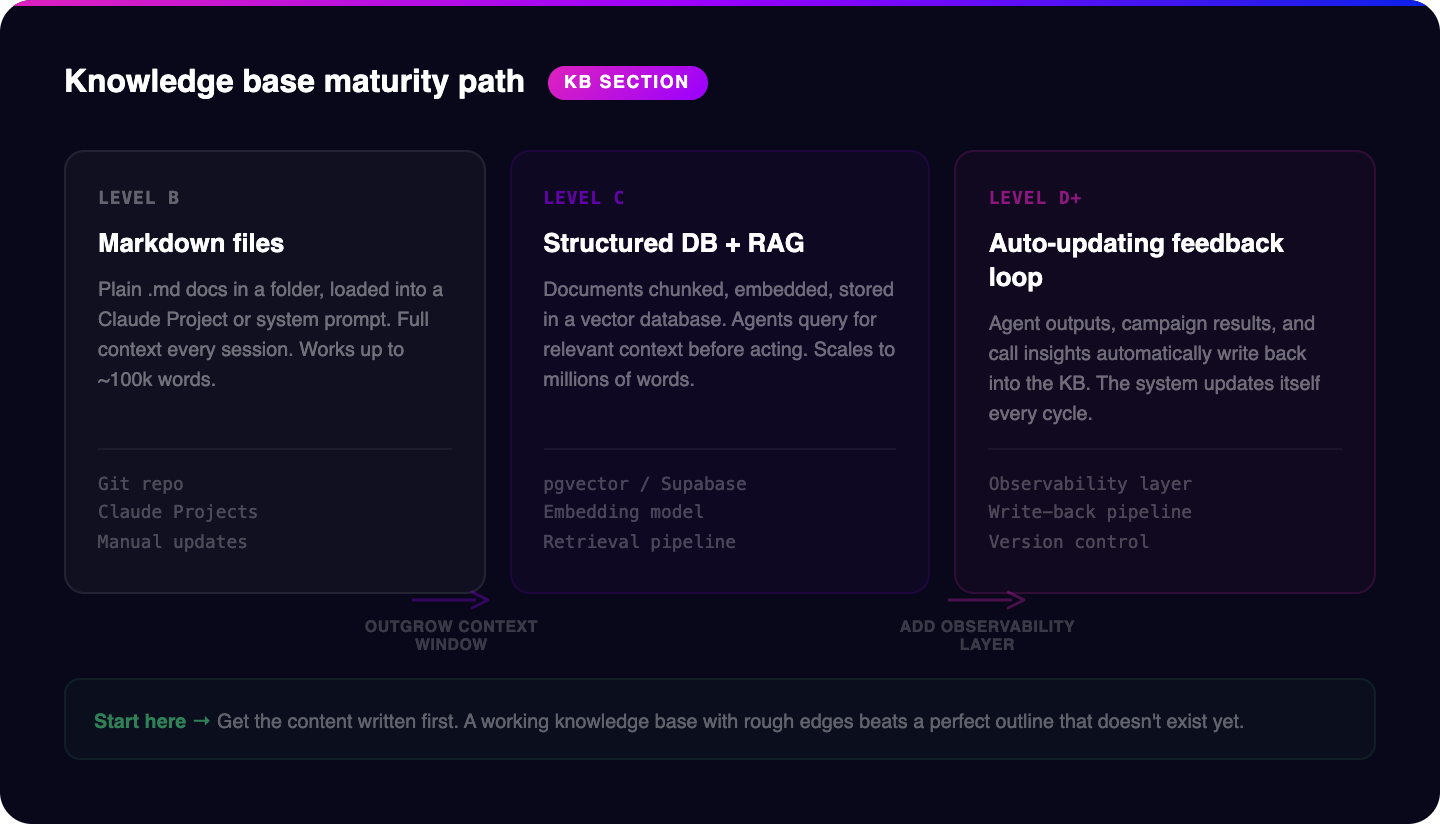Click the "Plain .md docs in a folder" description
1440x824 pixels.
click(x=271, y=335)
